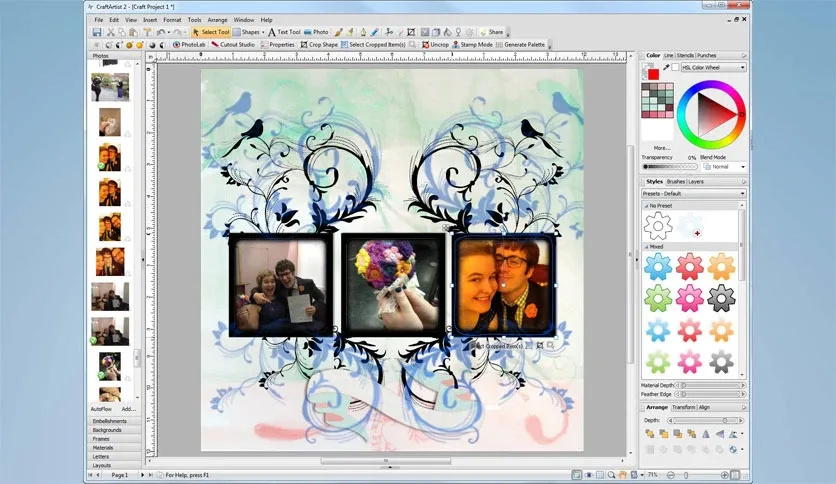Screen dimensions: 836x484
Task: Switch to the Line tab
Action: 669,55
